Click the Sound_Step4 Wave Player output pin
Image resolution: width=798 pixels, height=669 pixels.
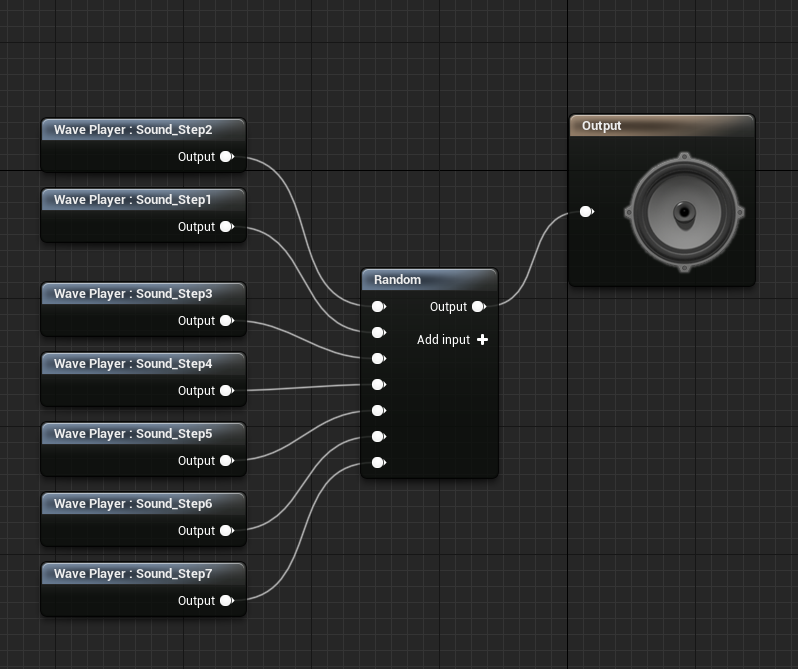(227, 391)
